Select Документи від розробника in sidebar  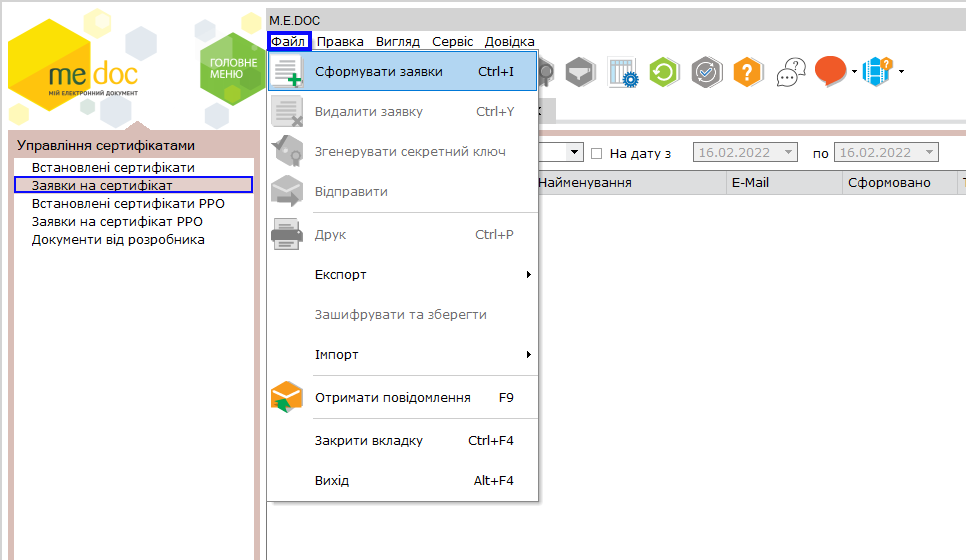coord(118,240)
